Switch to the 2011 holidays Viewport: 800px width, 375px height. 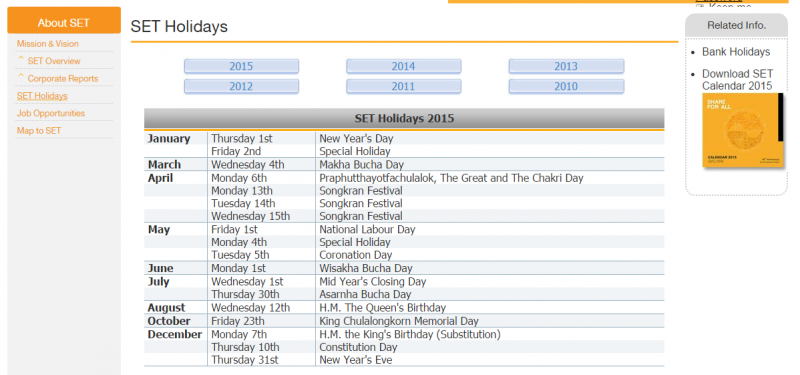[x=404, y=86]
